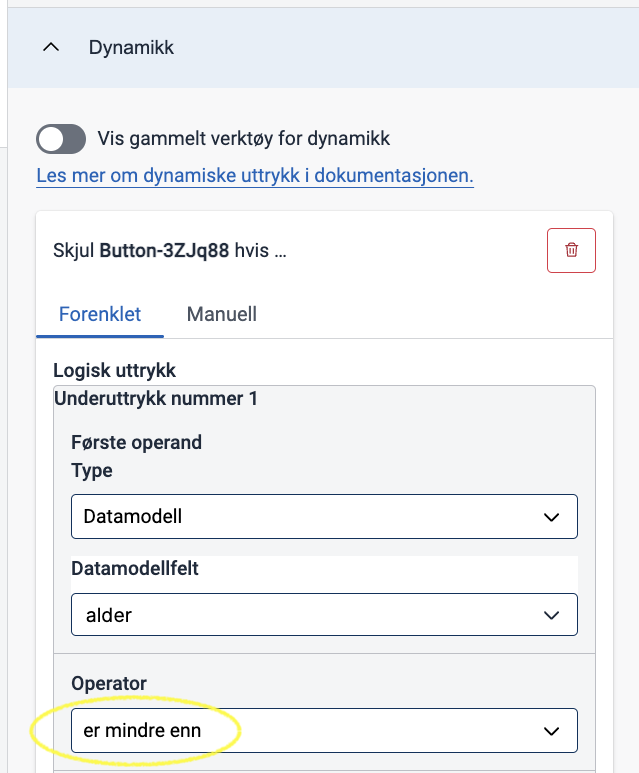Toggle the Vis gammelt verktøy switch

tap(61, 139)
